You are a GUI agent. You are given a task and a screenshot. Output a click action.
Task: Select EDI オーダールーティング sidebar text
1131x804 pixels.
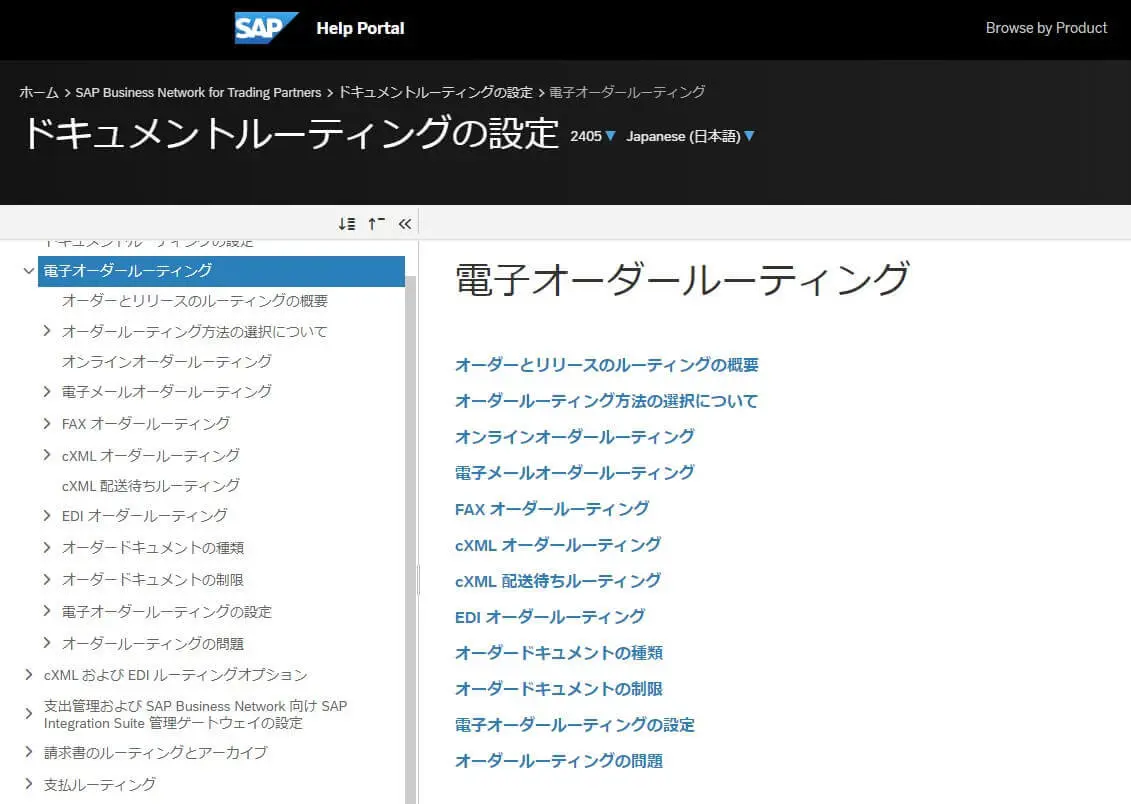pyautogui.click(x=144, y=516)
